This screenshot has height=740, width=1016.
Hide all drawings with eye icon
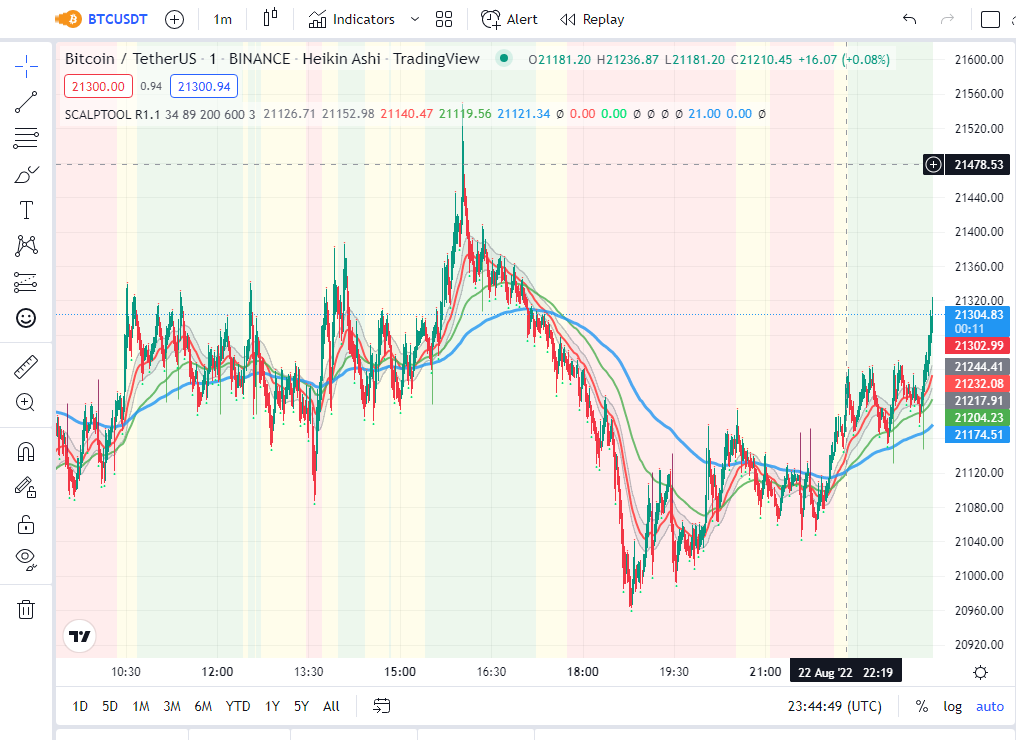coord(26,559)
